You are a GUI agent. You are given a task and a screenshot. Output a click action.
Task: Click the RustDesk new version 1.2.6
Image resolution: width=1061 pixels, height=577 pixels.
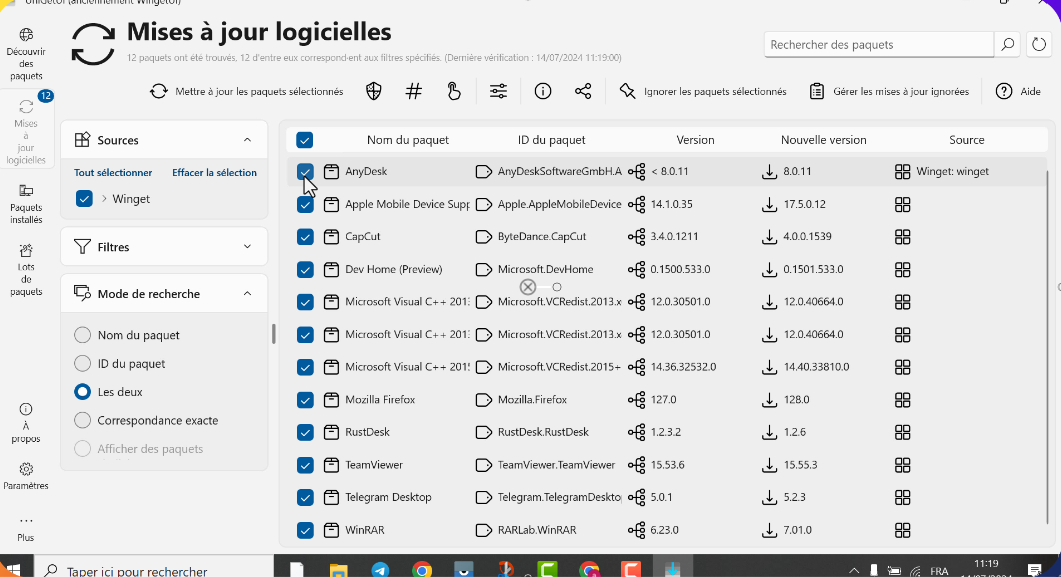point(794,432)
